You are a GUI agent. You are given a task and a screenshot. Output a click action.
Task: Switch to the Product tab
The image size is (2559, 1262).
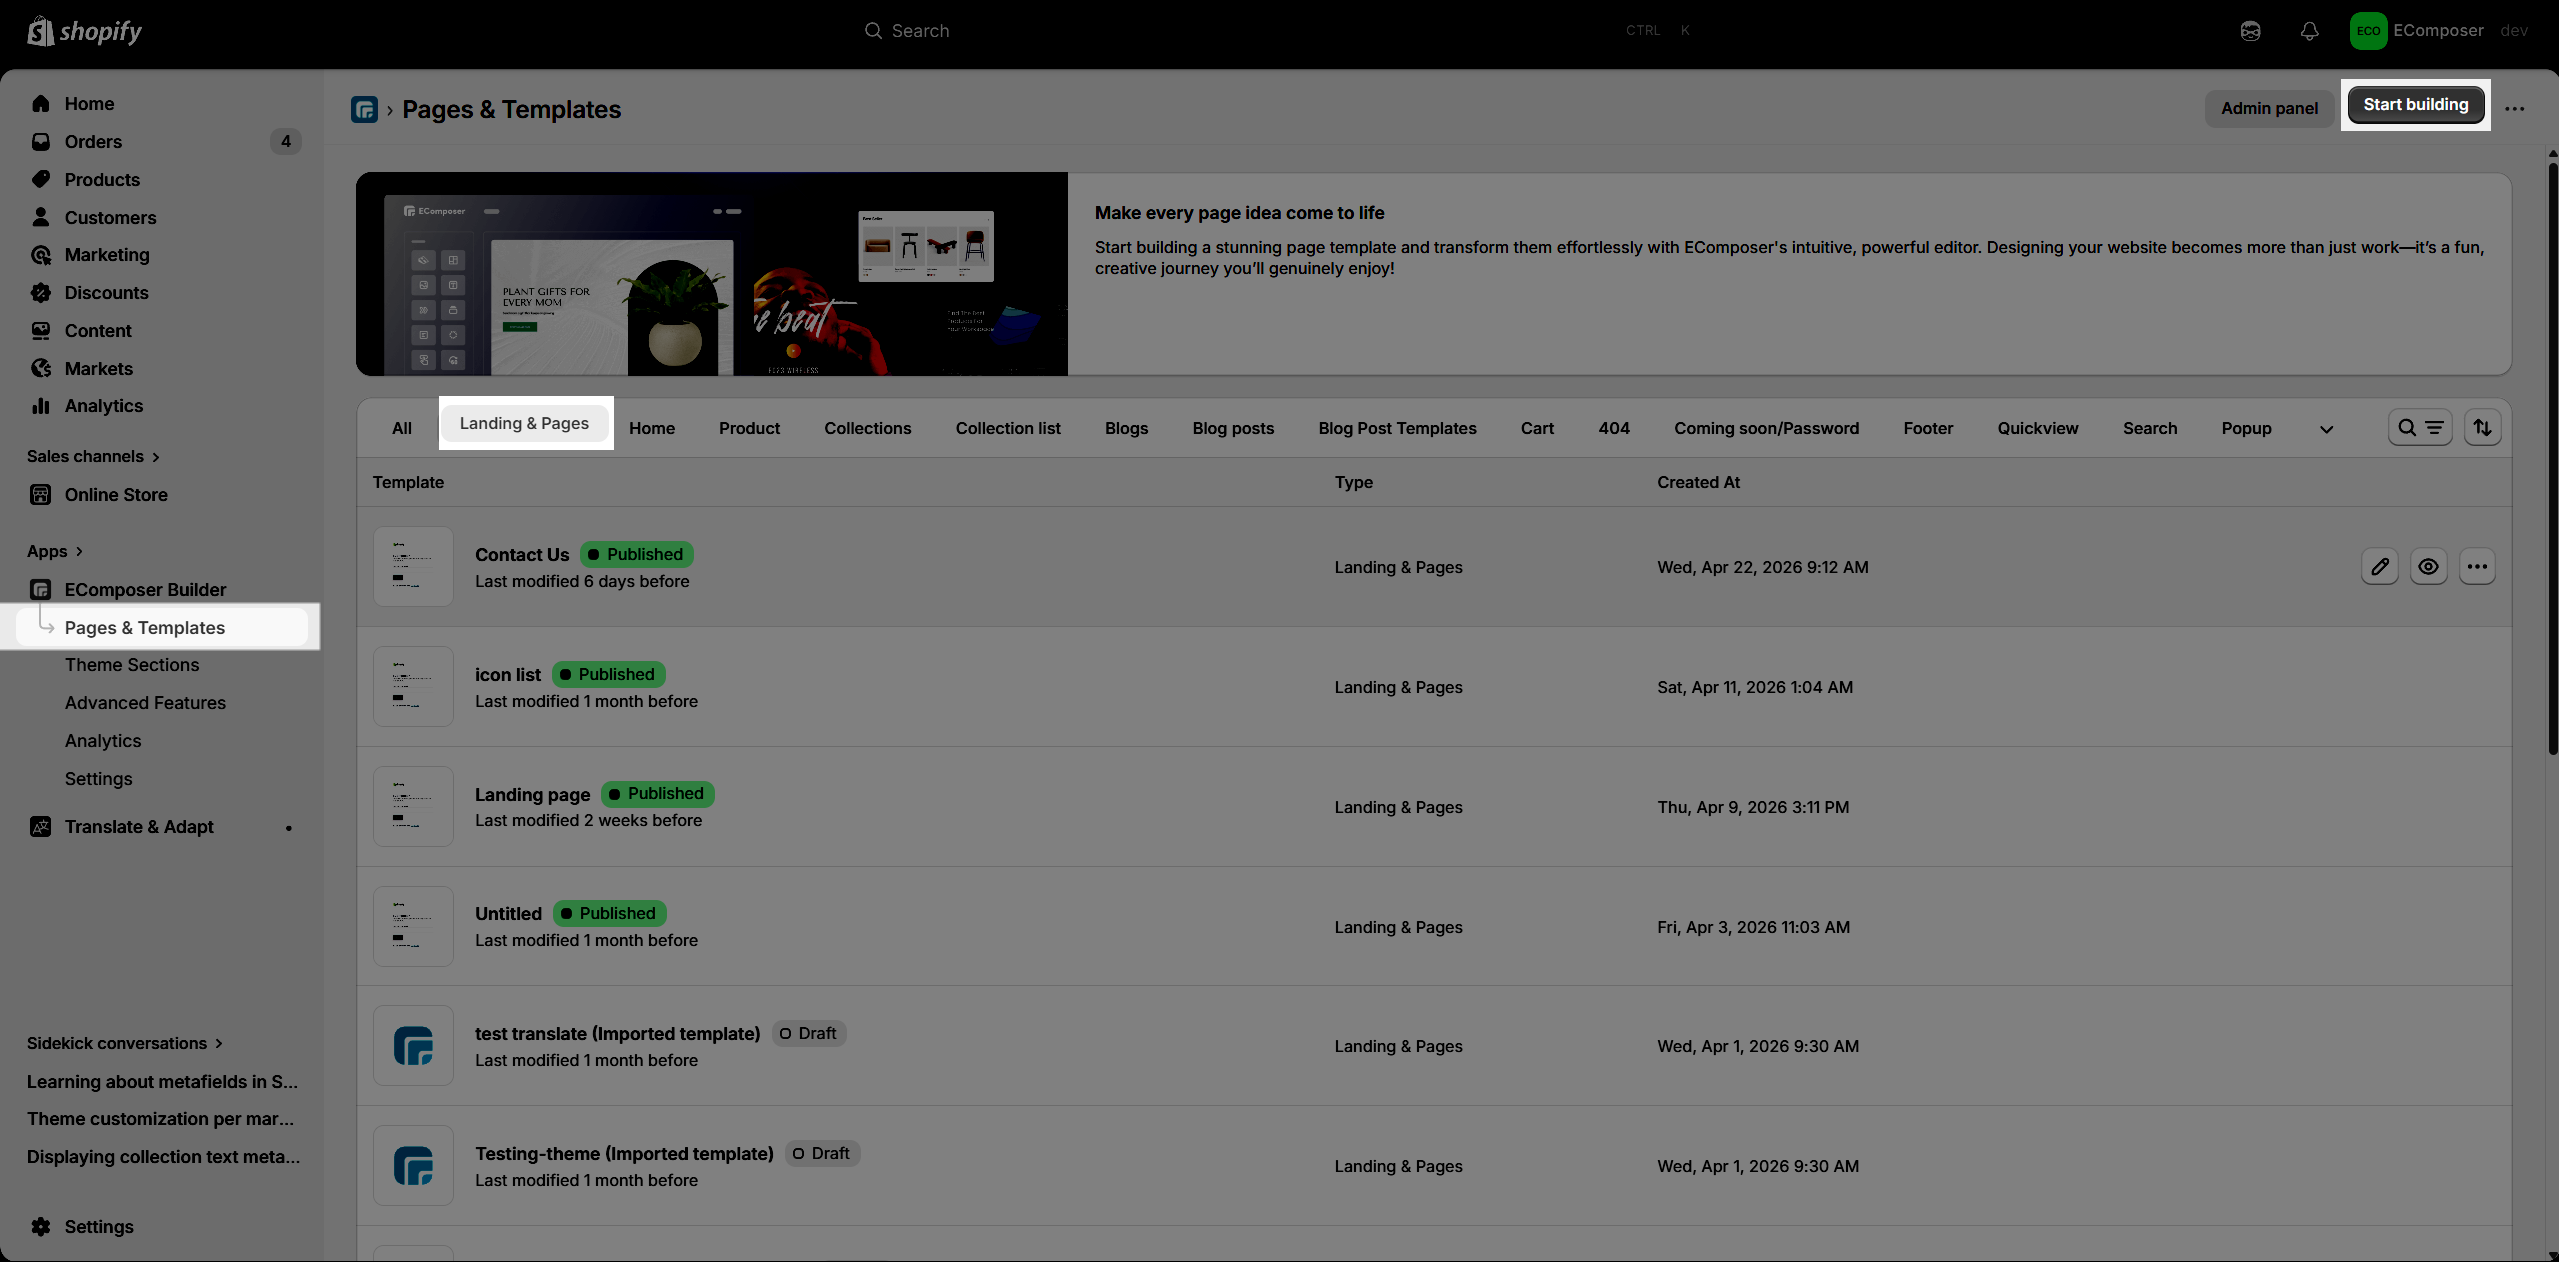(x=749, y=428)
